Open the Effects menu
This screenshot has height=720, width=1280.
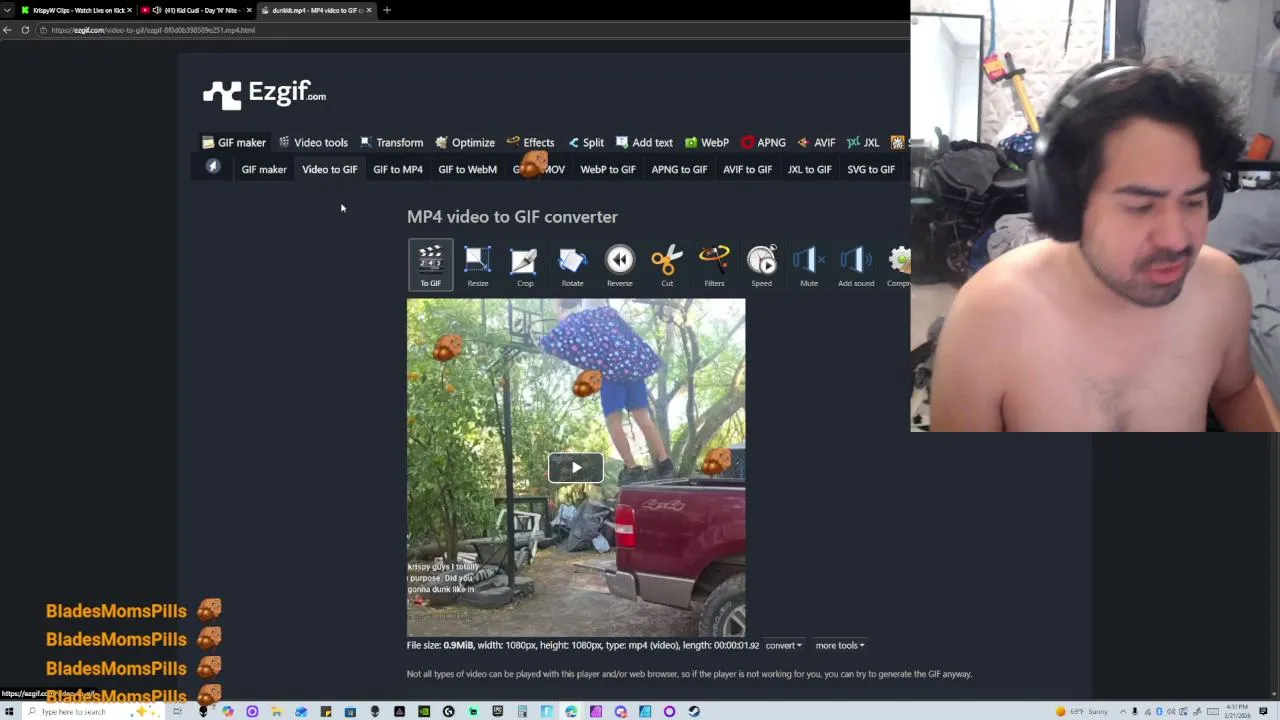[x=530, y=142]
